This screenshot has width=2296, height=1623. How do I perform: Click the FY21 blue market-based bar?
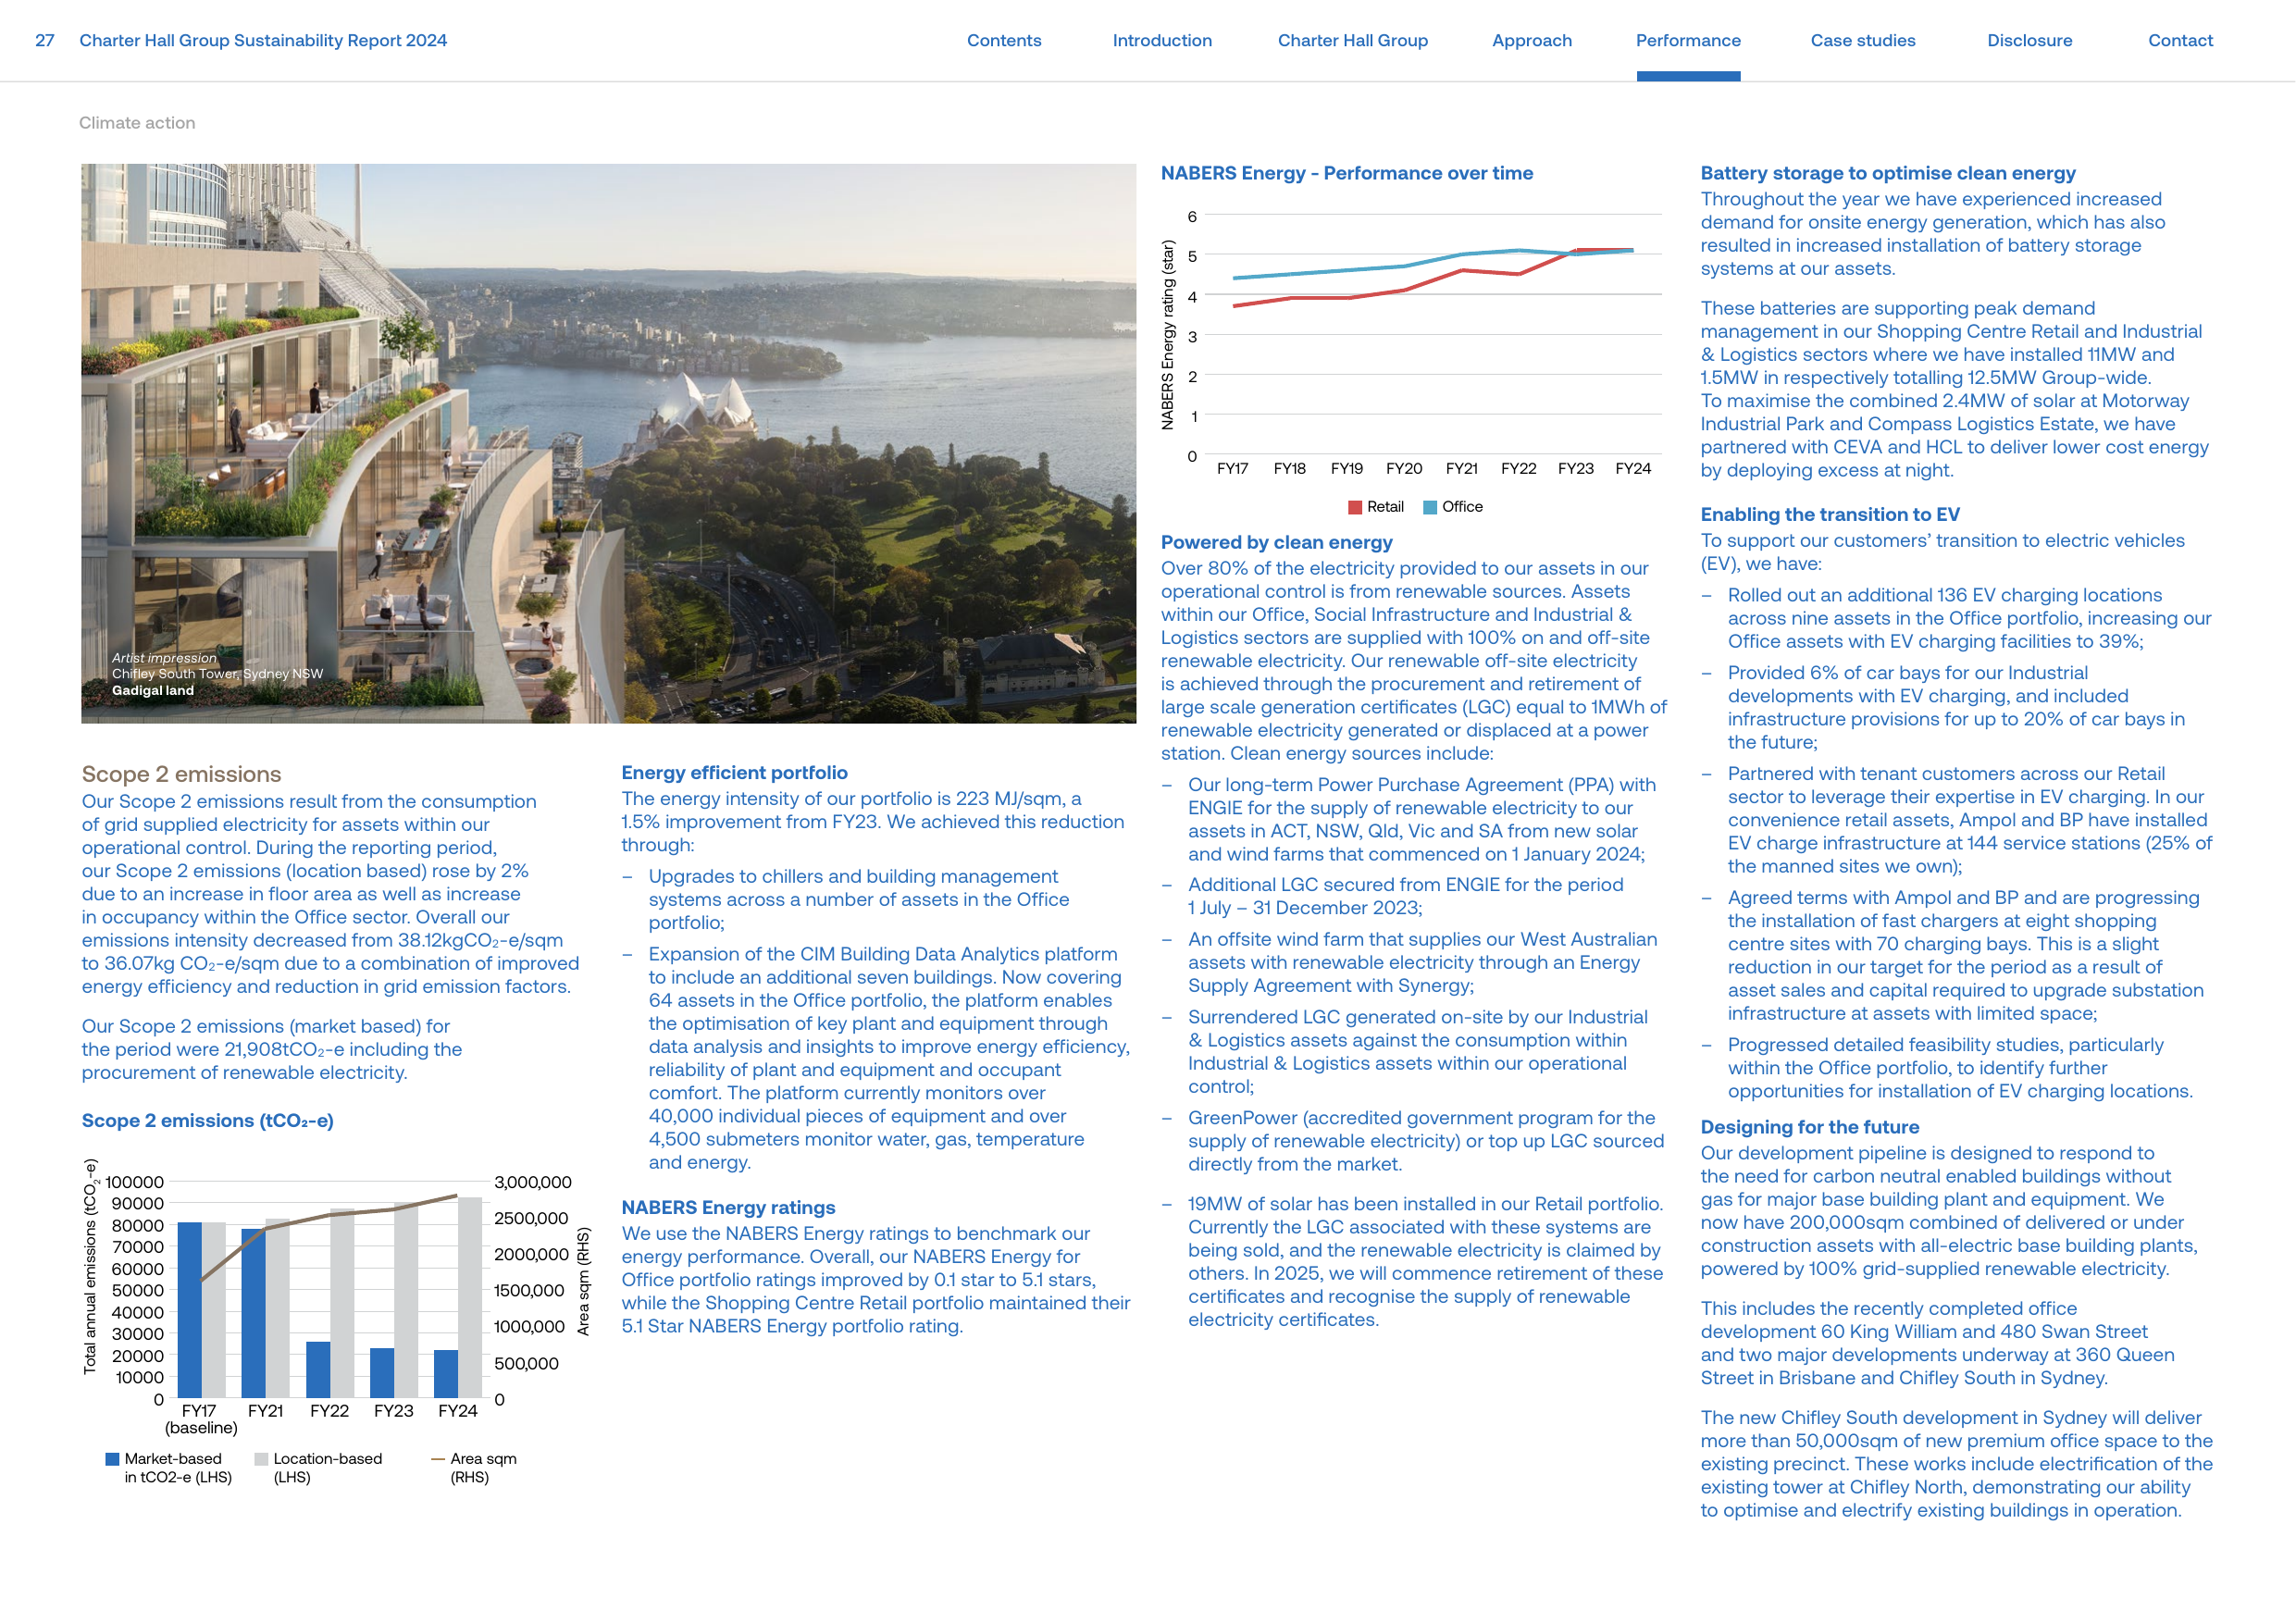click(x=253, y=1313)
